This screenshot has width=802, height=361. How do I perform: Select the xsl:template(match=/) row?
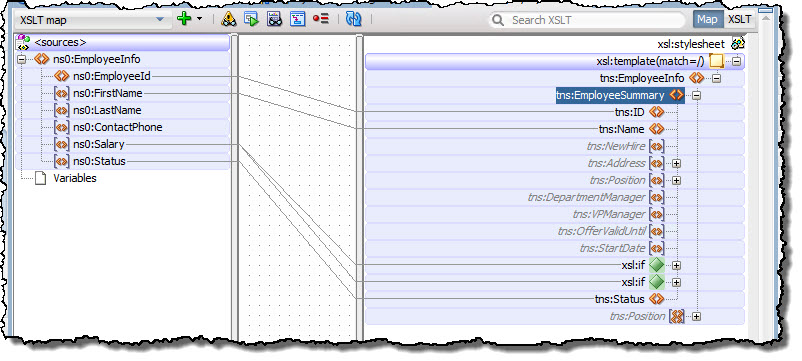[555, 62]
